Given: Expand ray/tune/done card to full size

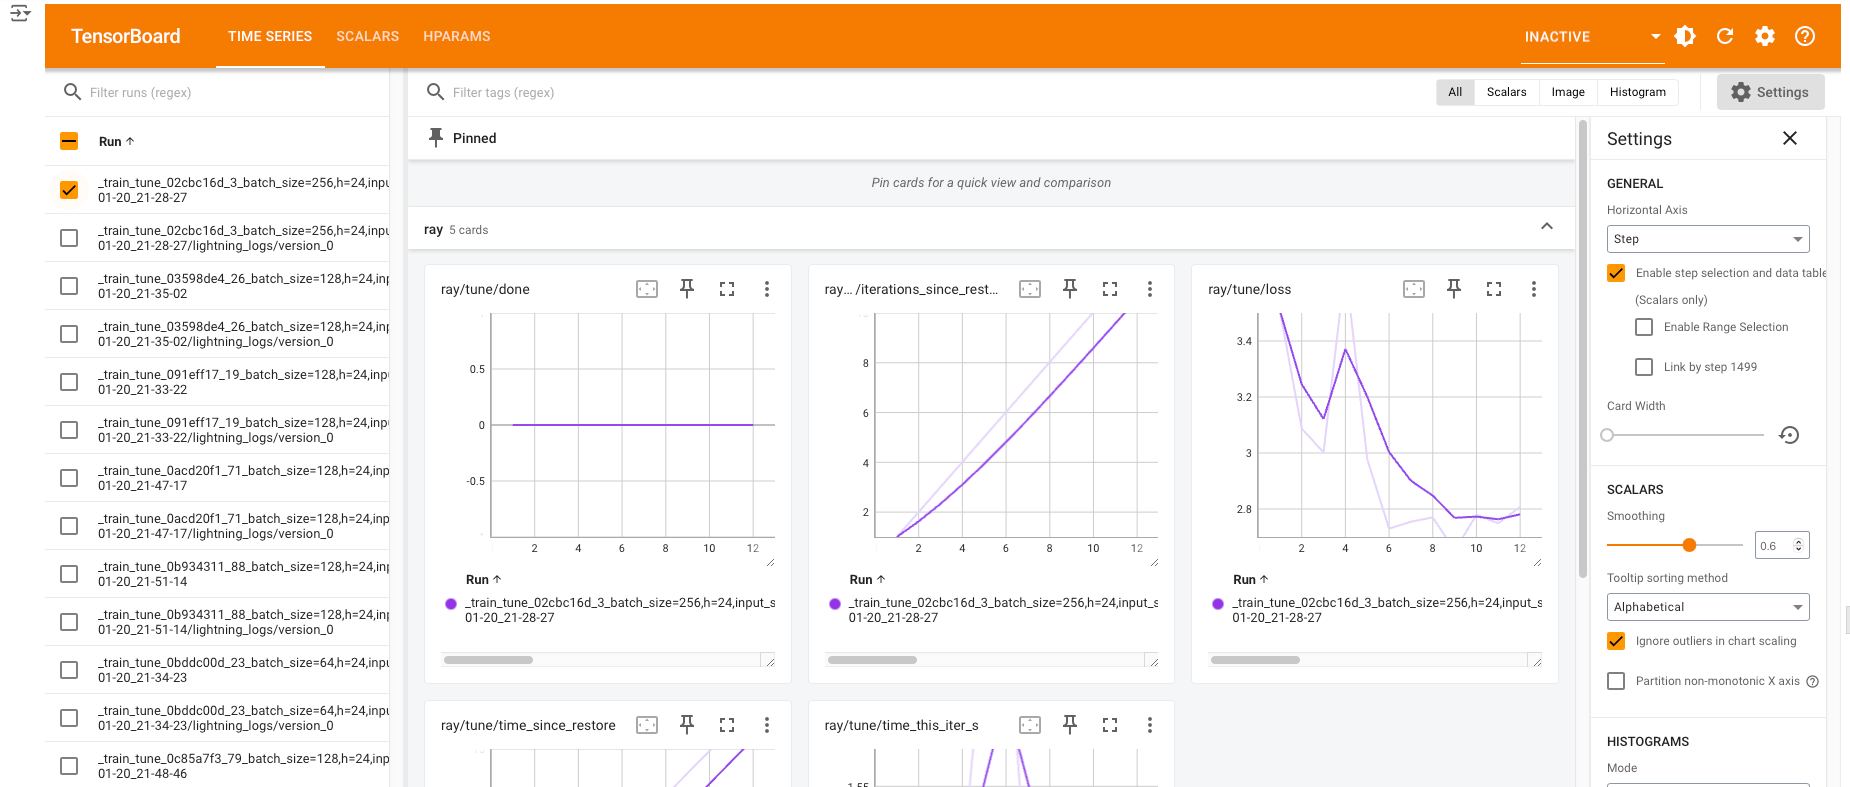Looking at the screenshot, I should pos(727,289).
